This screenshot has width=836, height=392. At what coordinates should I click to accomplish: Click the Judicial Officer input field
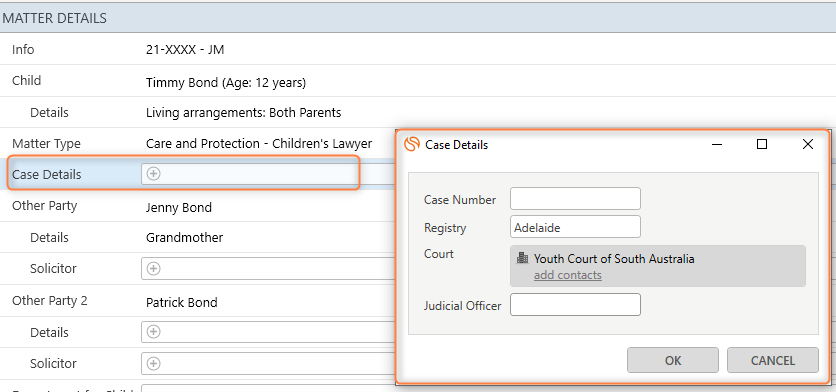pyautogui.click(x=575, y=305)
